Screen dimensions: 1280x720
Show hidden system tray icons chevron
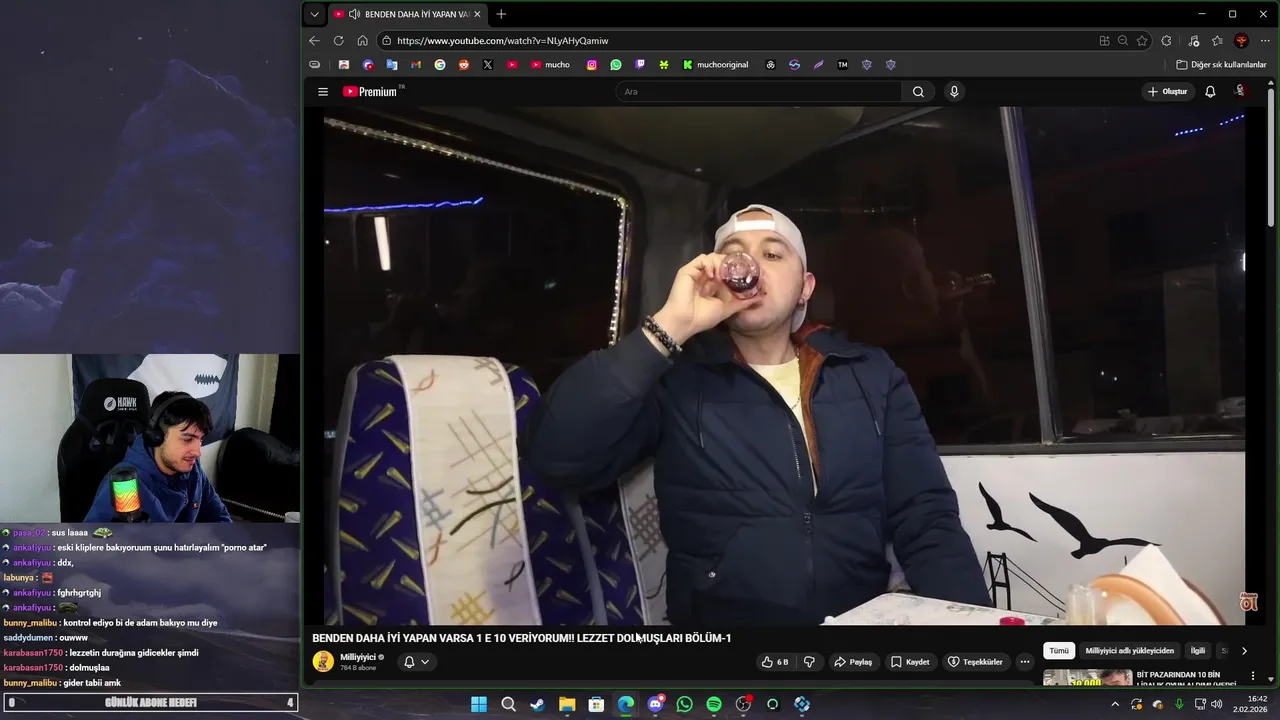[x=1116, y=704]
